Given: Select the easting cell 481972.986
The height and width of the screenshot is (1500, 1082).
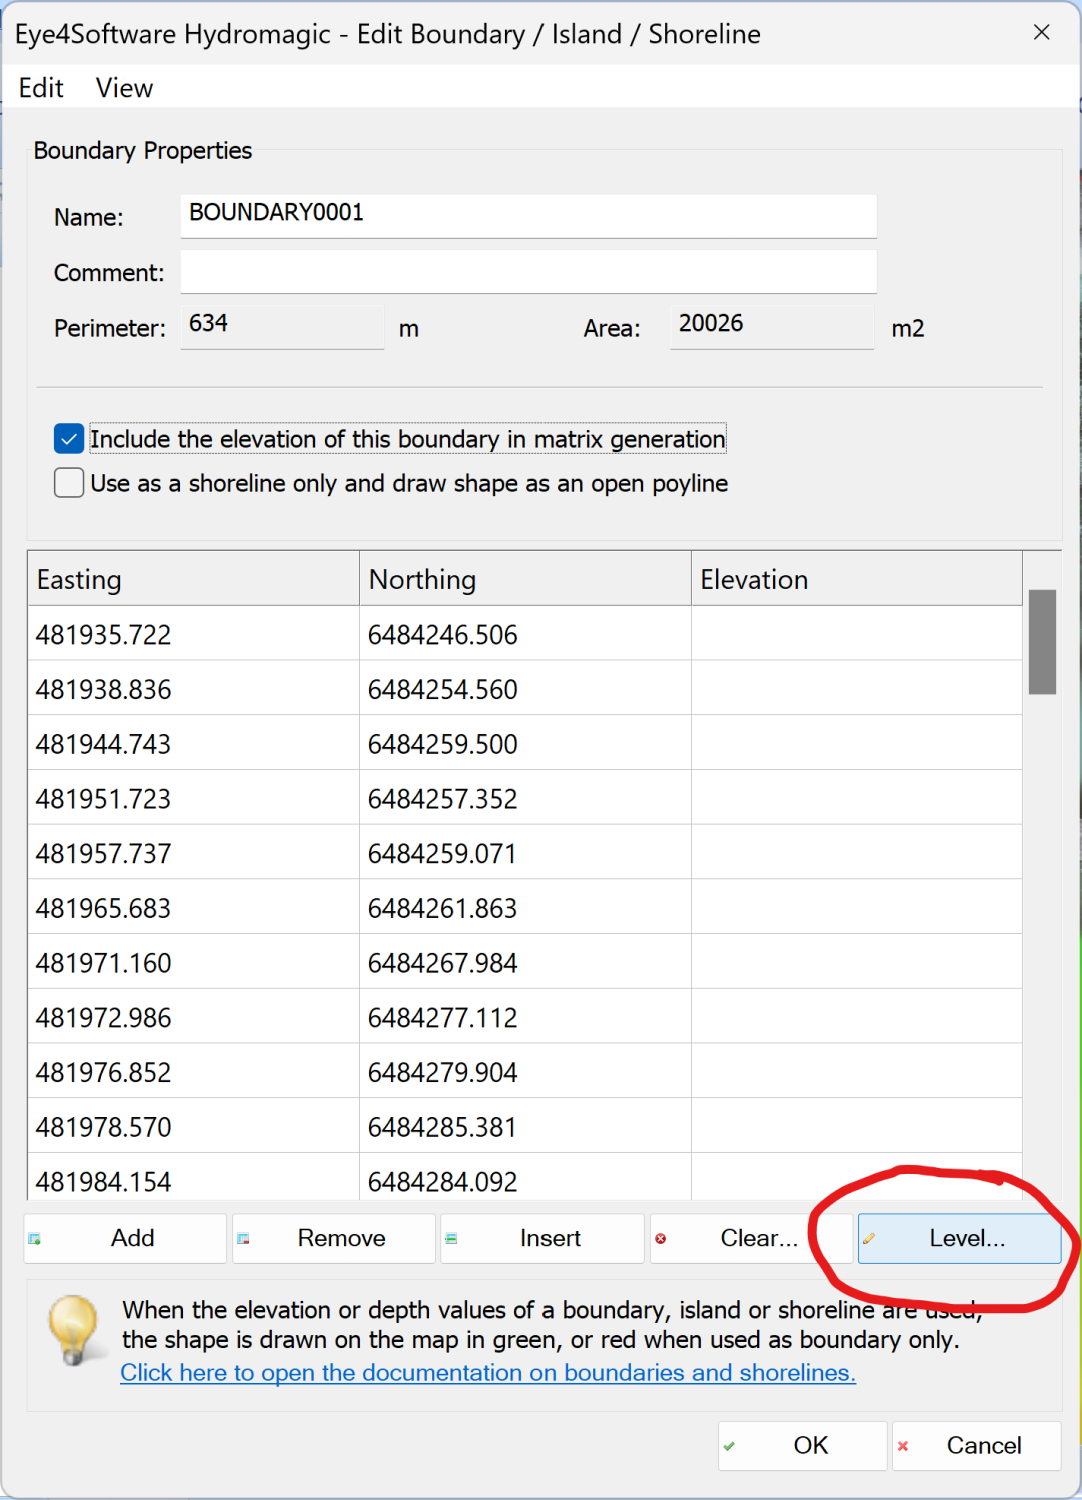Looking at the screenshot, I should click(193, 1017).
